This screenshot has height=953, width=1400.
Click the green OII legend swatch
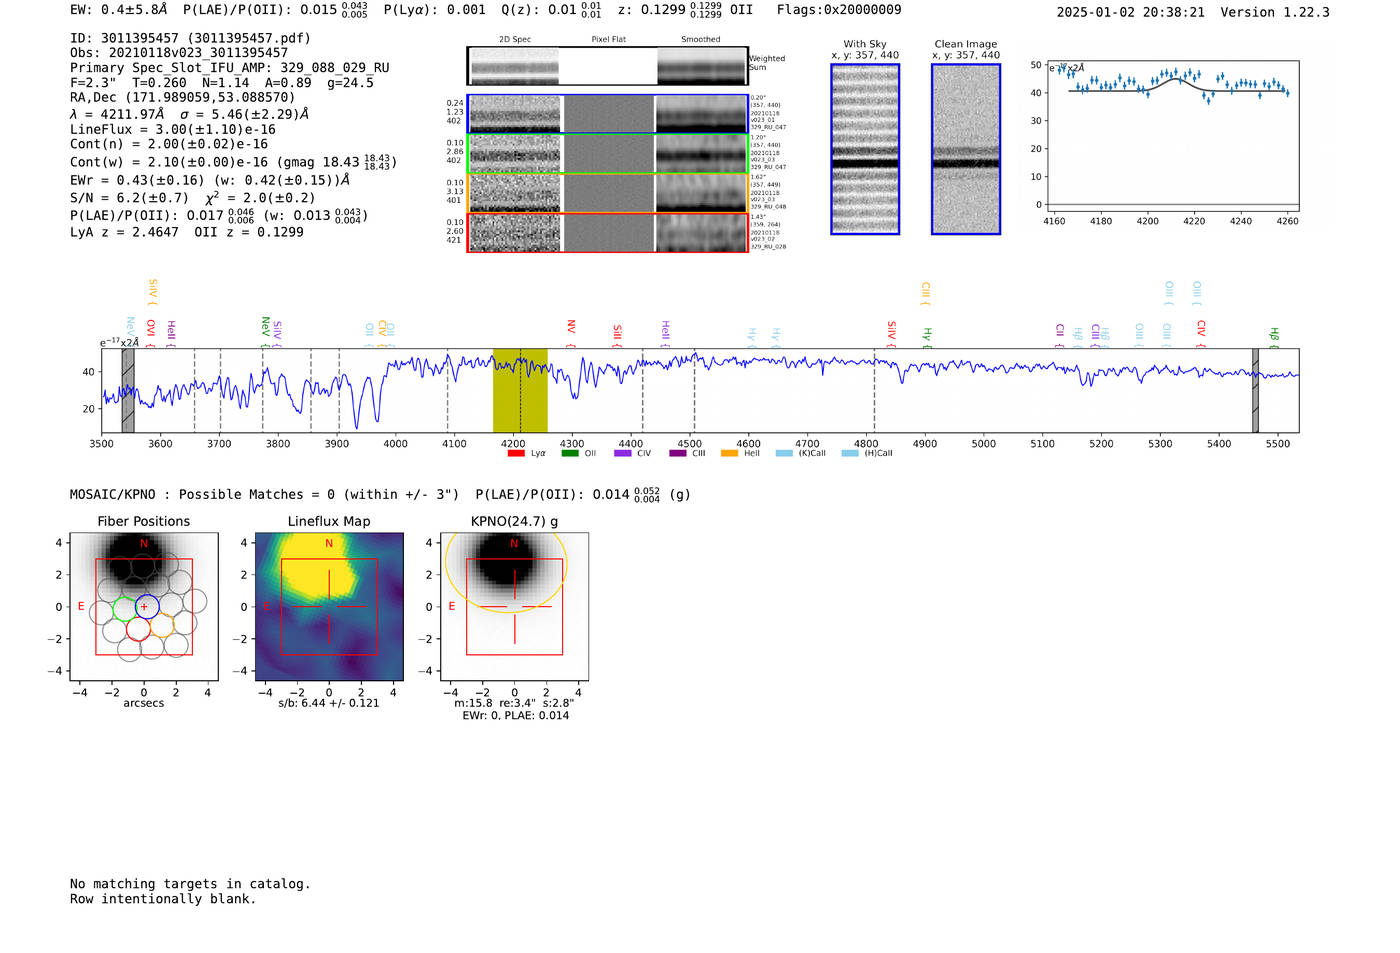pos(570,453)
